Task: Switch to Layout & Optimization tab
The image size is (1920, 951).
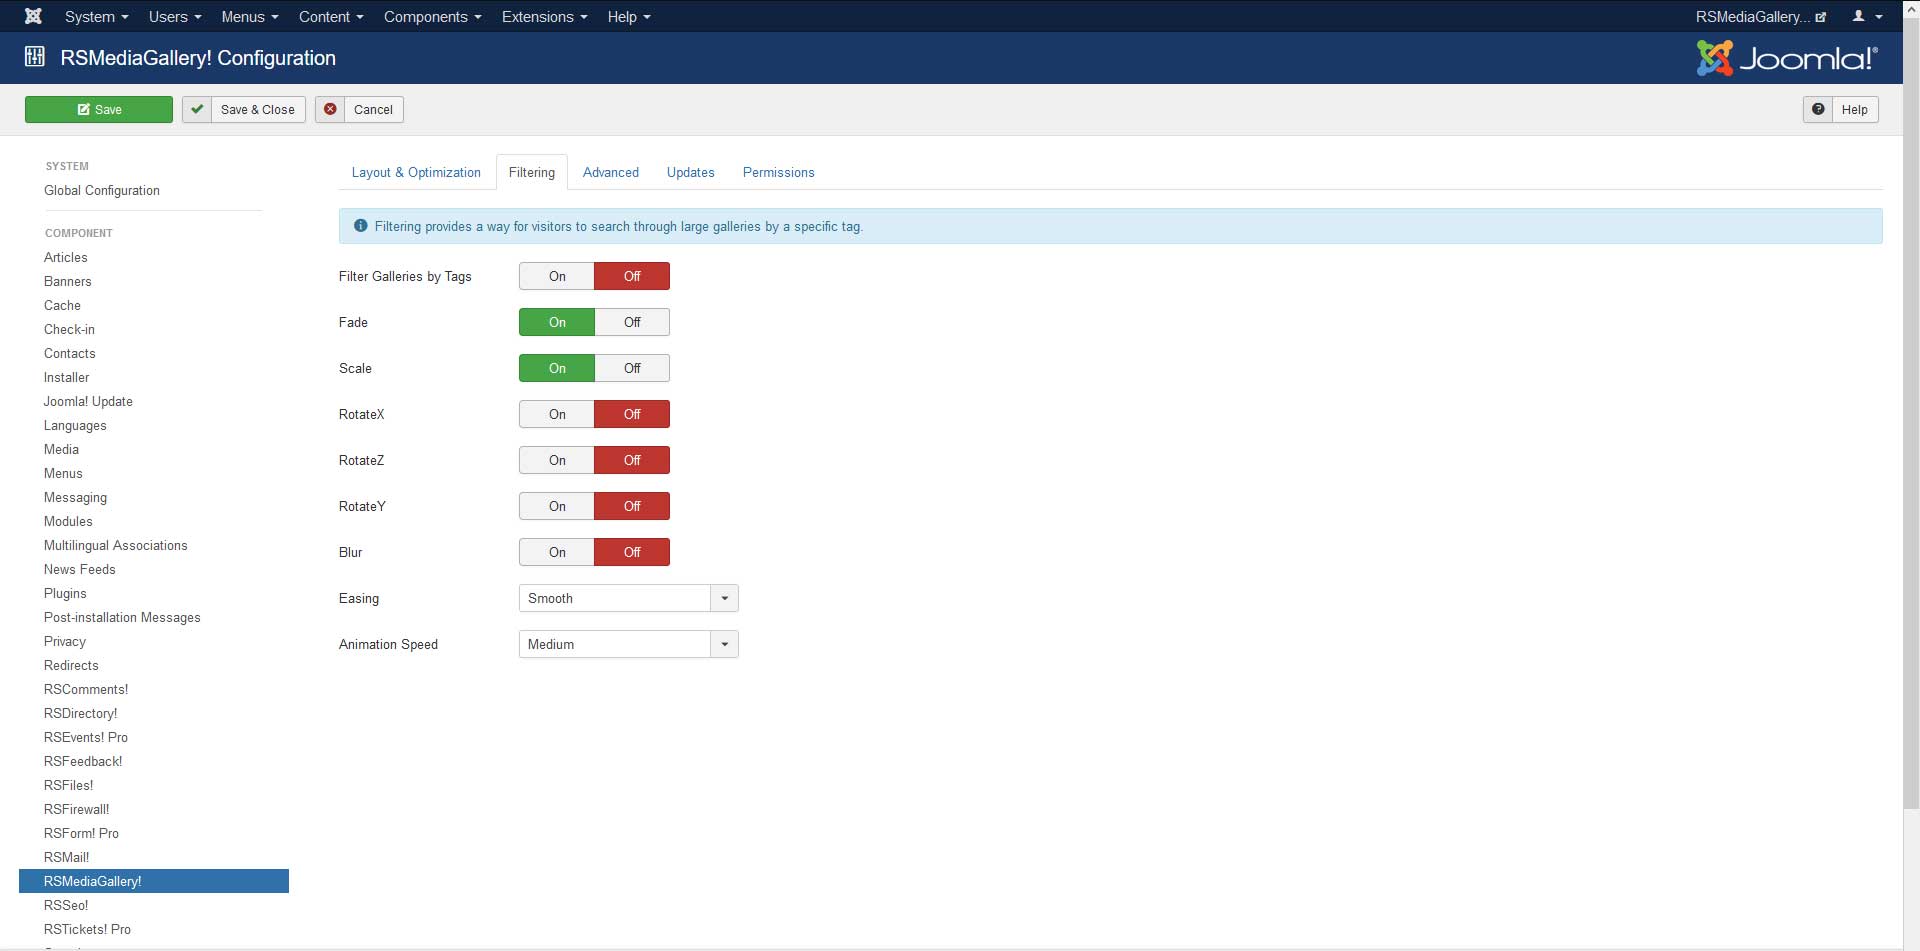Action: click(x=416, y=172)
